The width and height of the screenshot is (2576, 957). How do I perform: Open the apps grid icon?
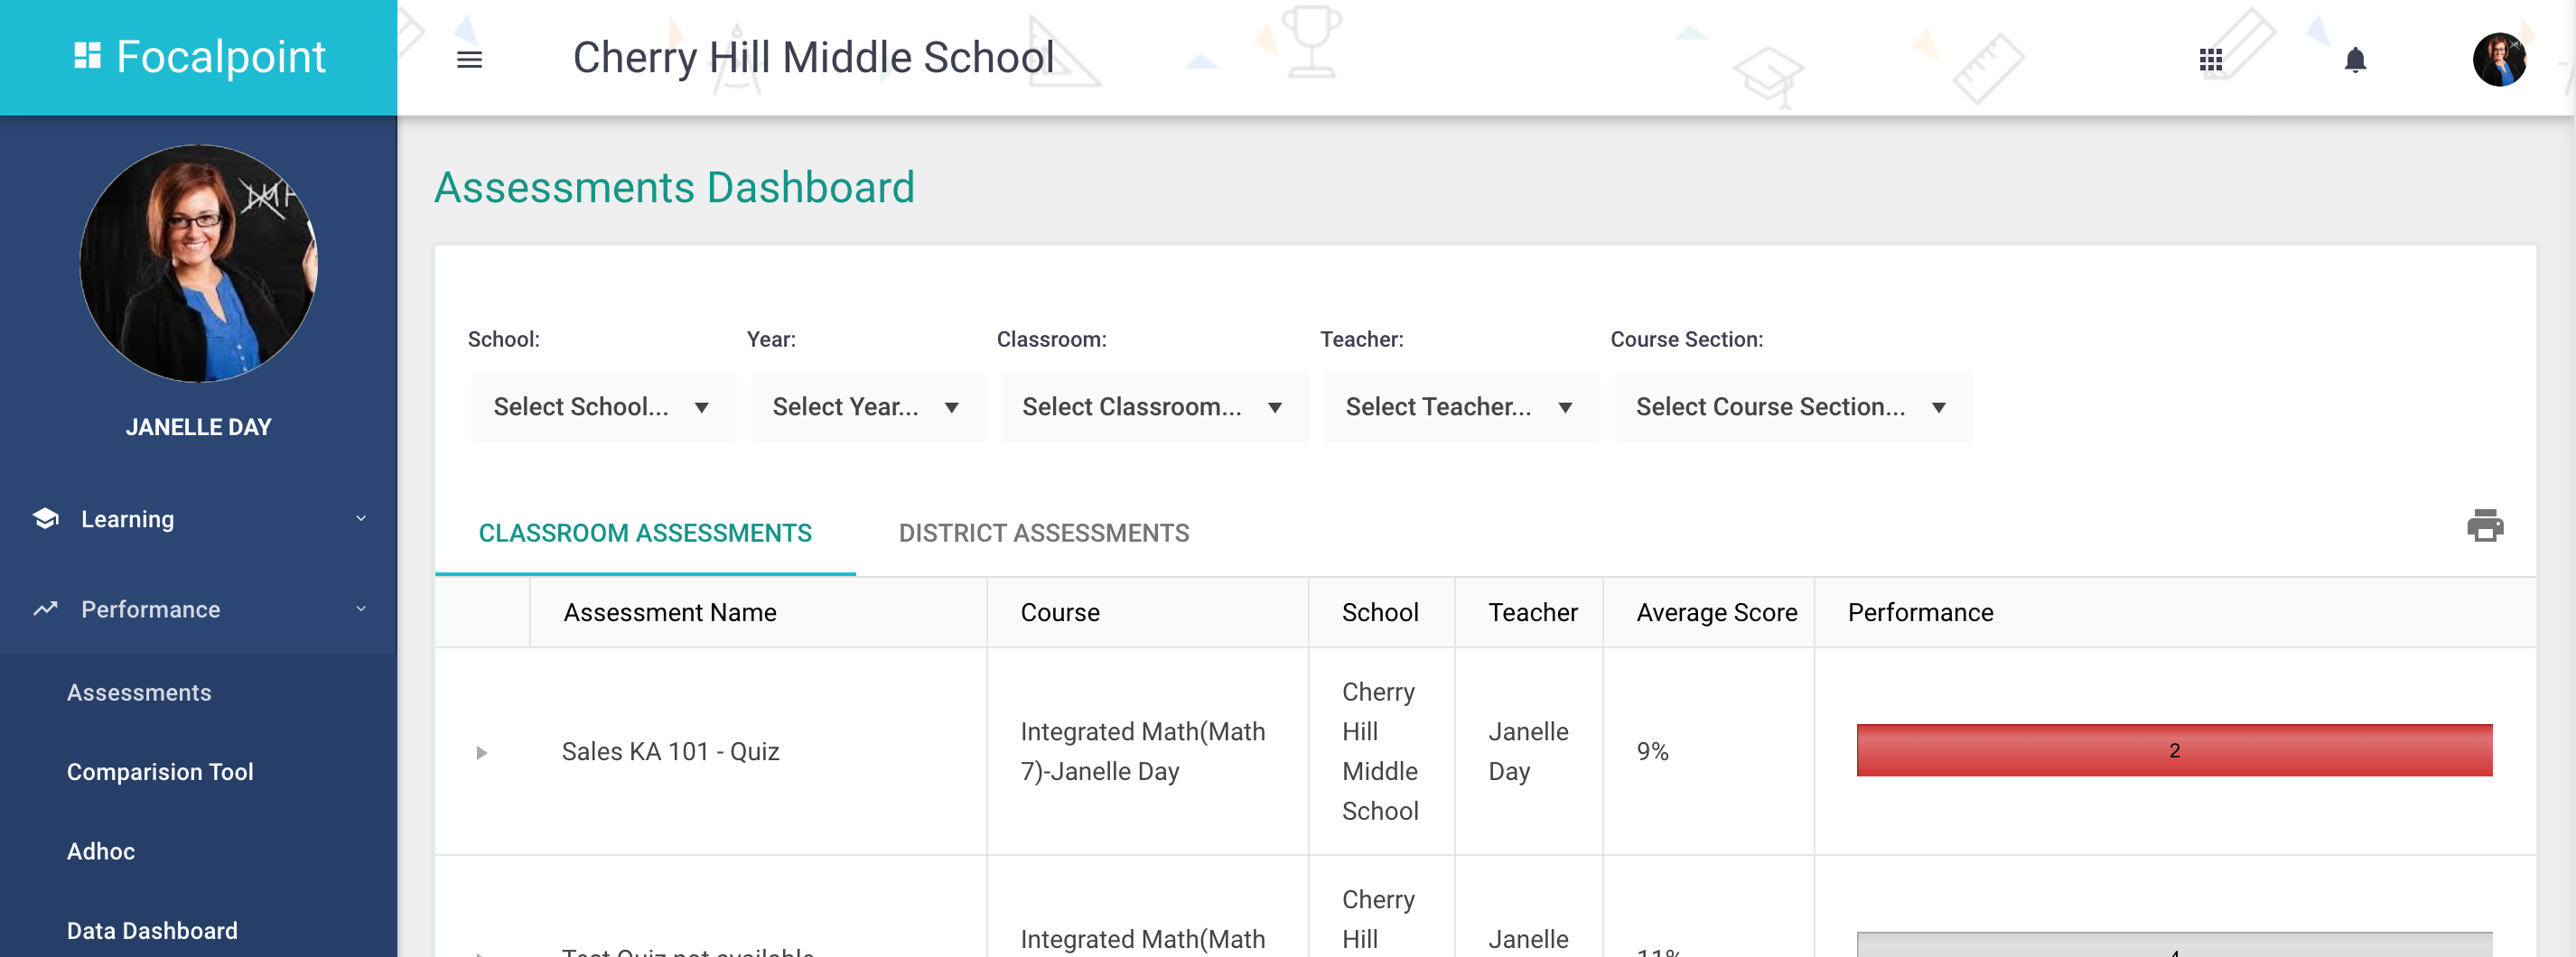(2210, 60)
